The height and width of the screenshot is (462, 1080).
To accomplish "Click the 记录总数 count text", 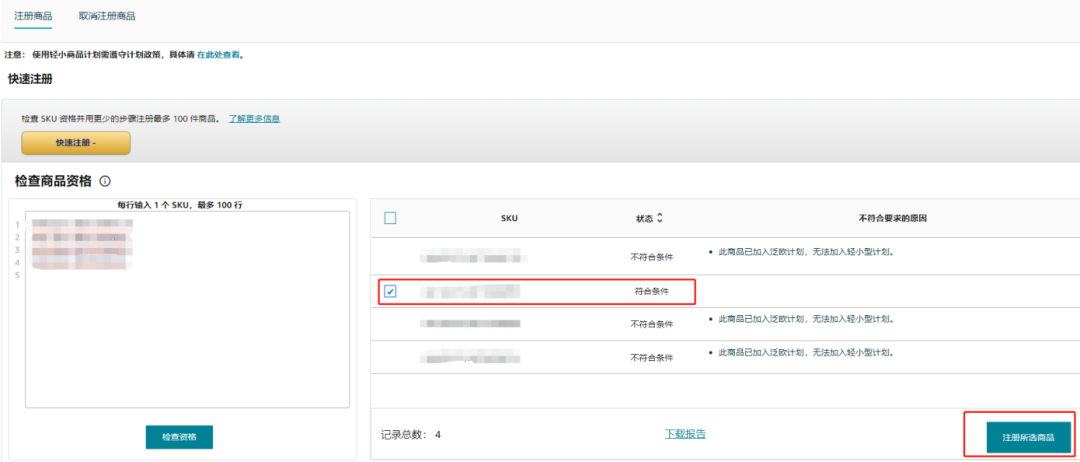I will click(x=411, y=434).
